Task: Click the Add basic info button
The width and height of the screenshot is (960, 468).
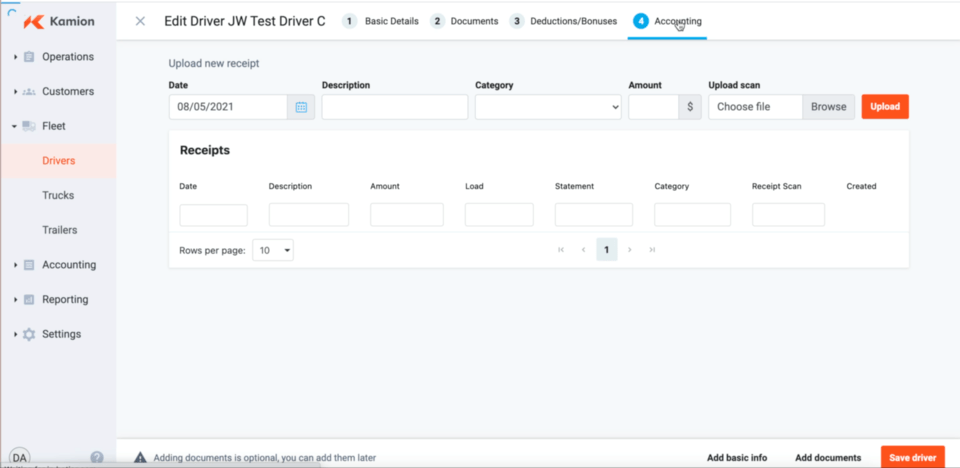Action: click(737, 458)
